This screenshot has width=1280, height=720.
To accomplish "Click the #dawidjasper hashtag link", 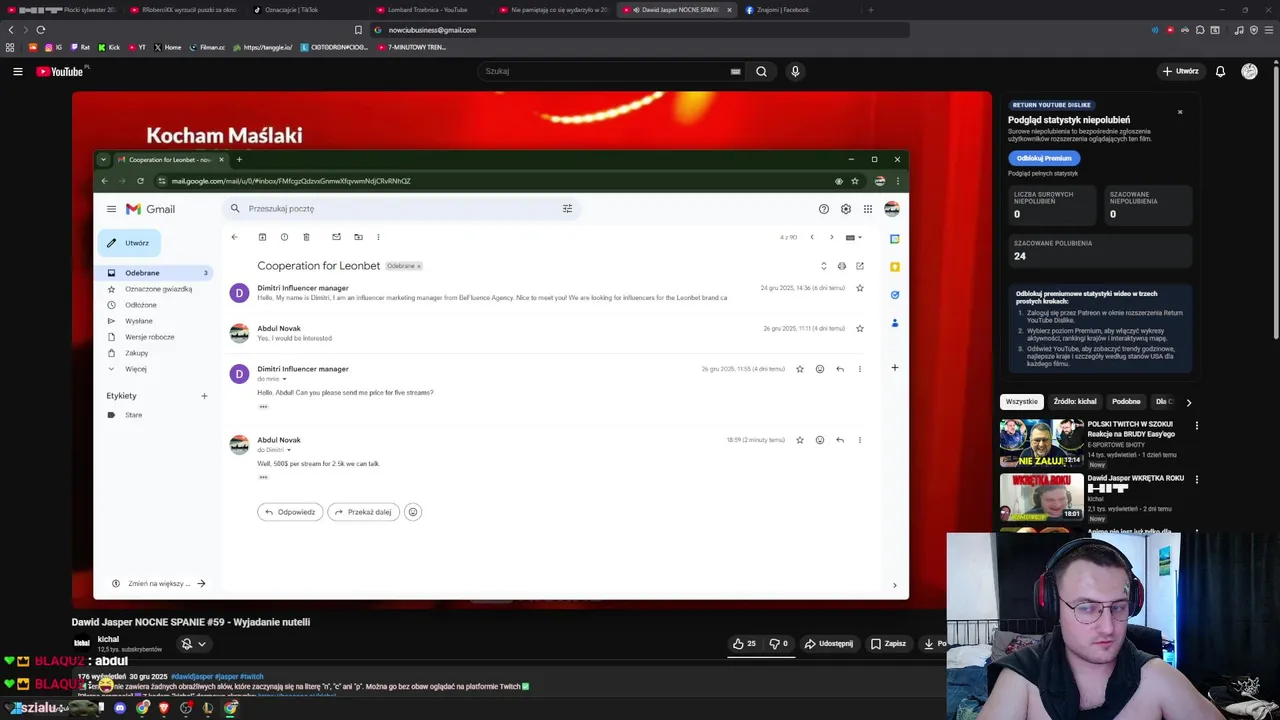I will click(190, 677).
